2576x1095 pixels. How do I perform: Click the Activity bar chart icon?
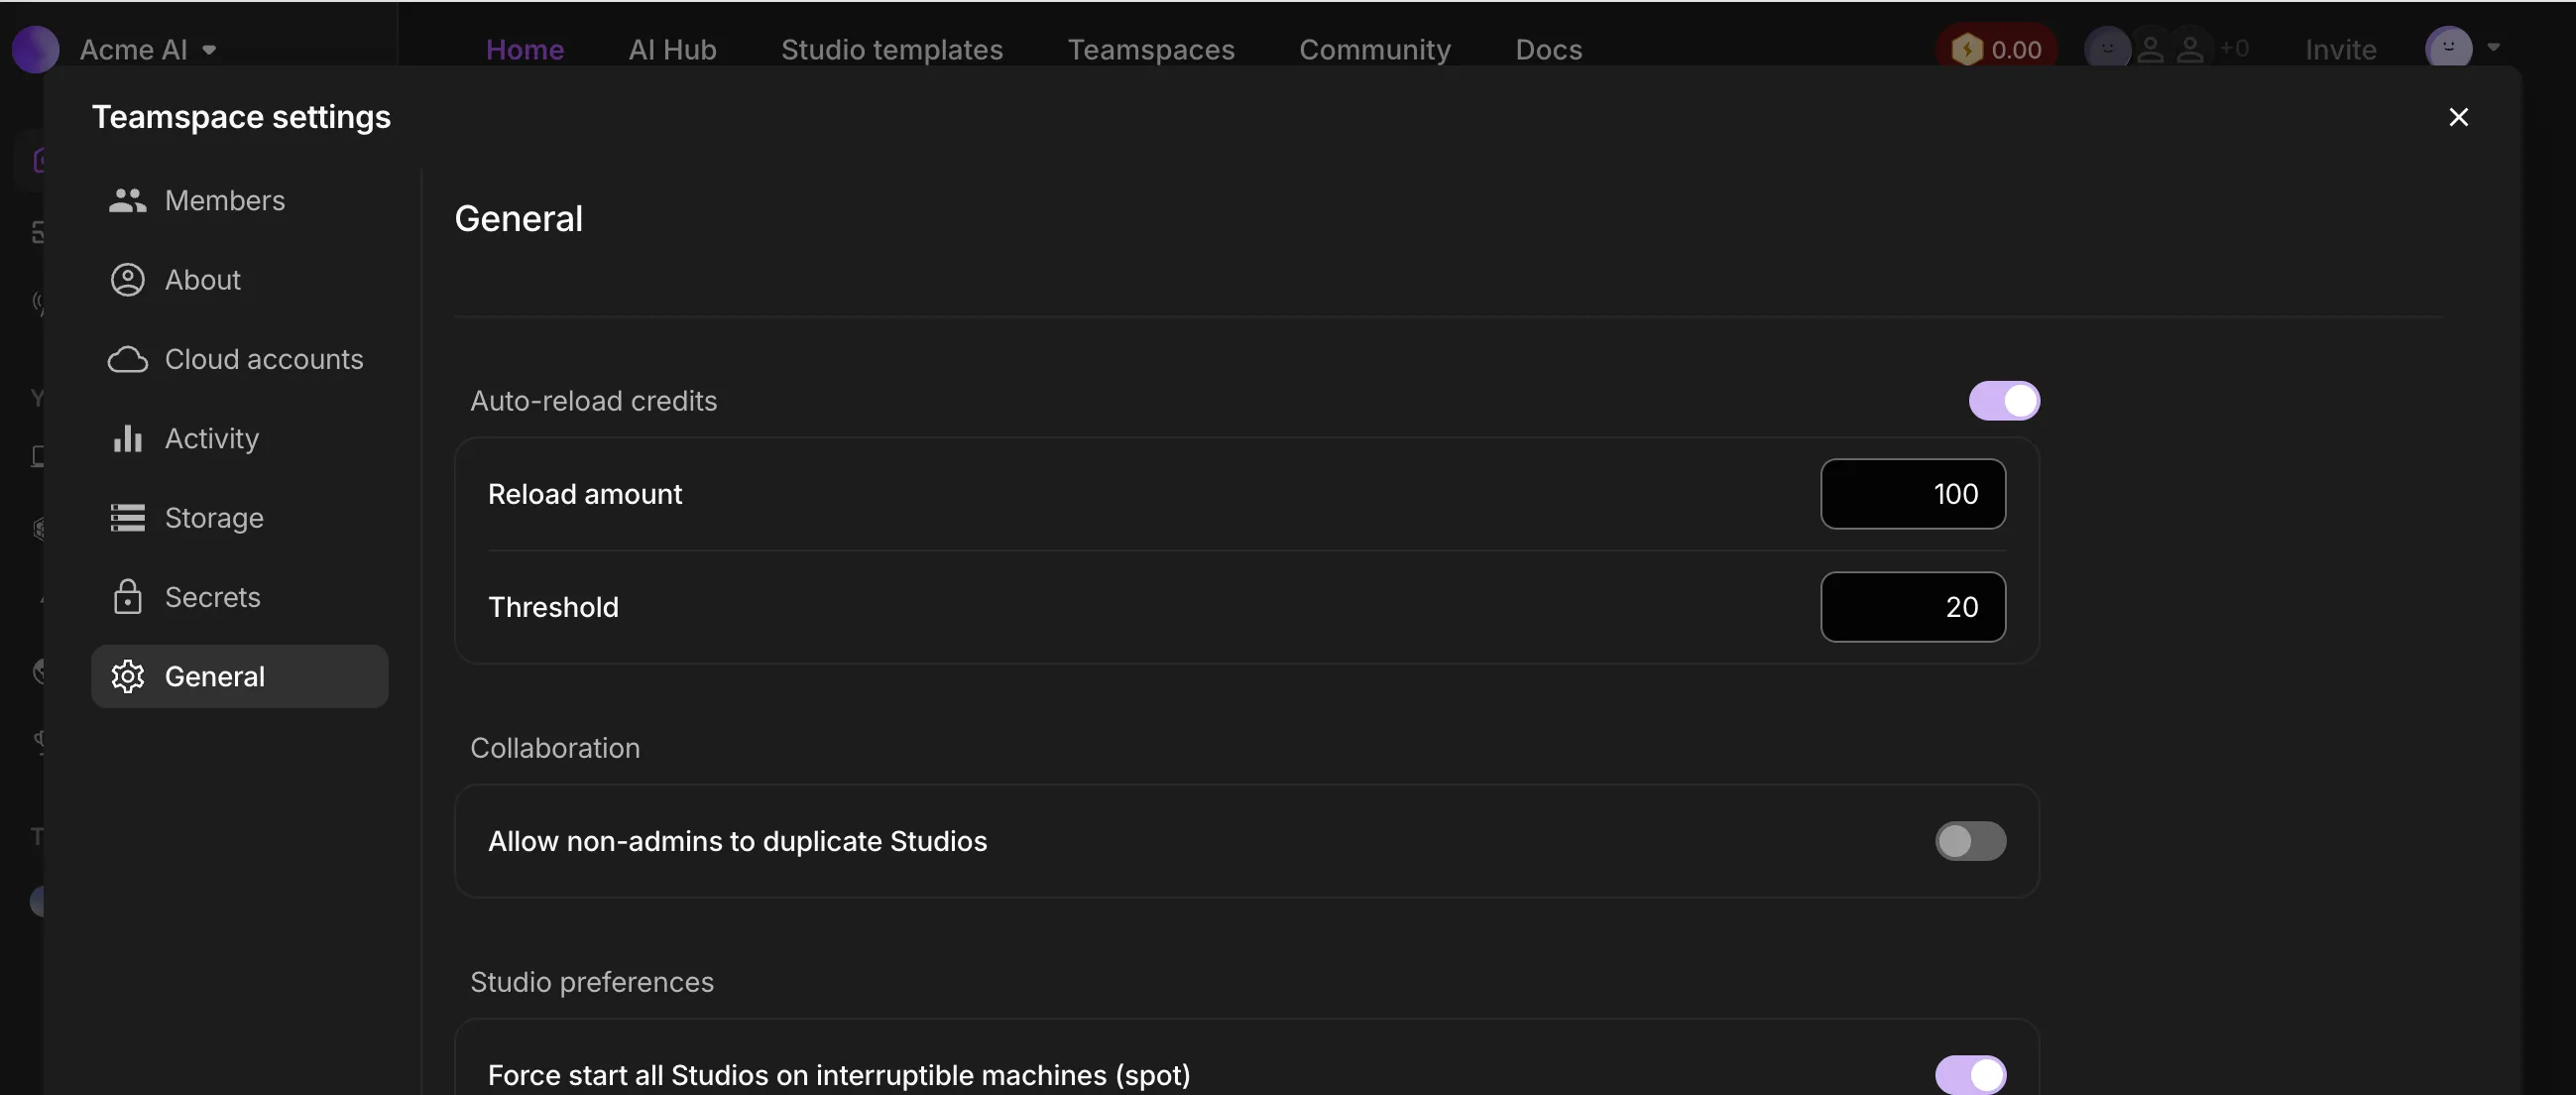(x=128, y=438)
